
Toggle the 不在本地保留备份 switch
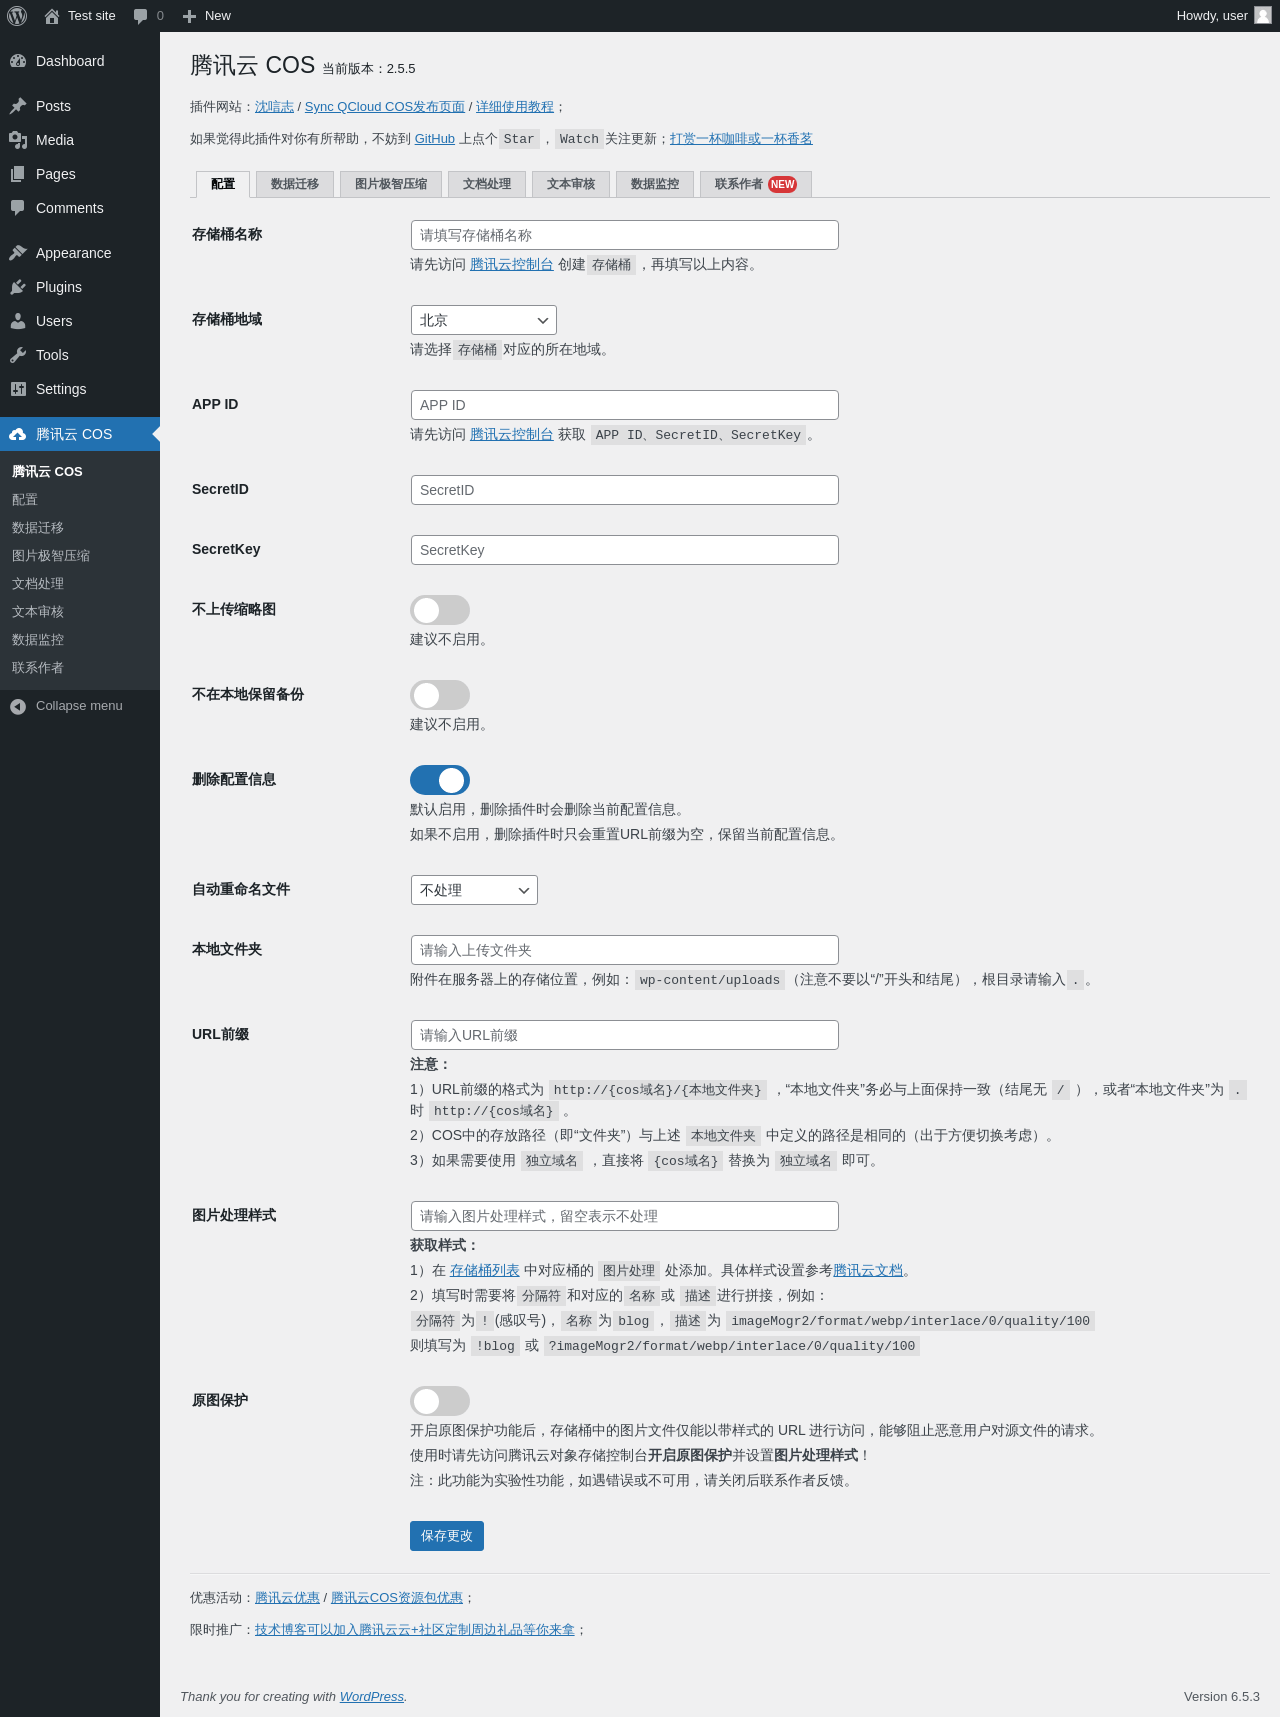tap(440, 695)
